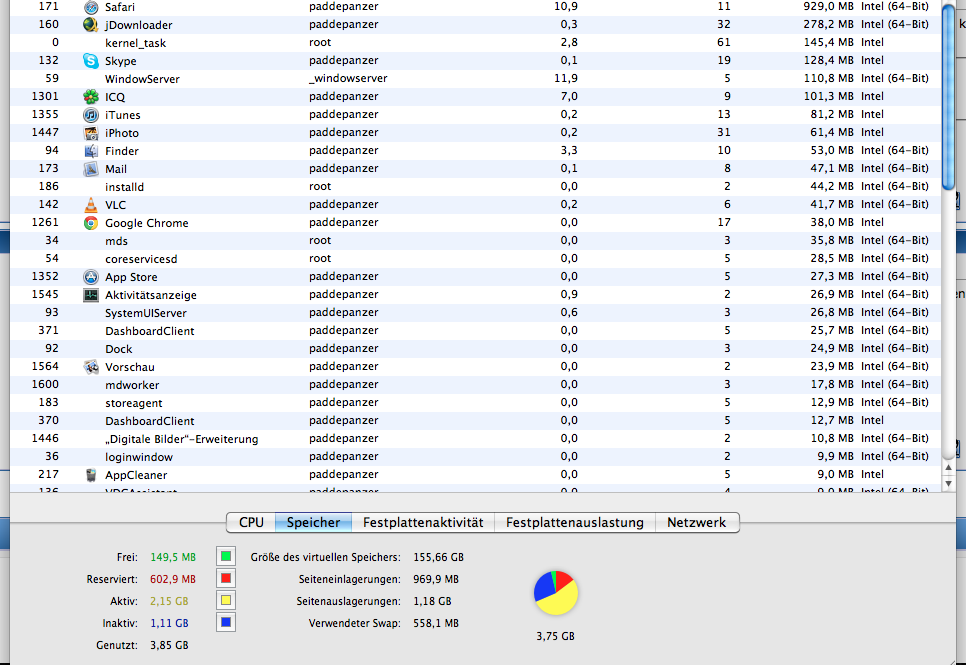The height and width of the screenshot is (665, 966).
Task: Click the PID 1301 cell
Action: coord(45,96)
